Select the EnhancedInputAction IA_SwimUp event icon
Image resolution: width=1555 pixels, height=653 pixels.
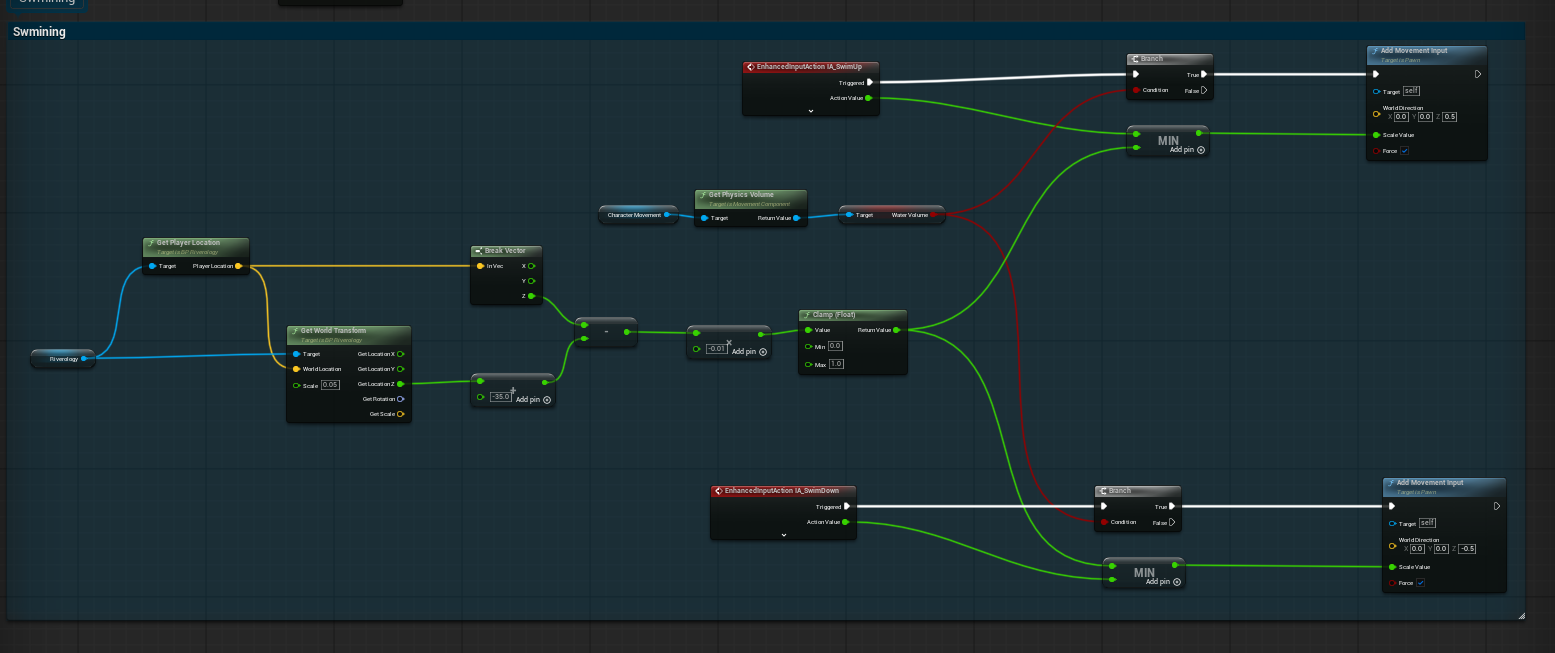750,67
